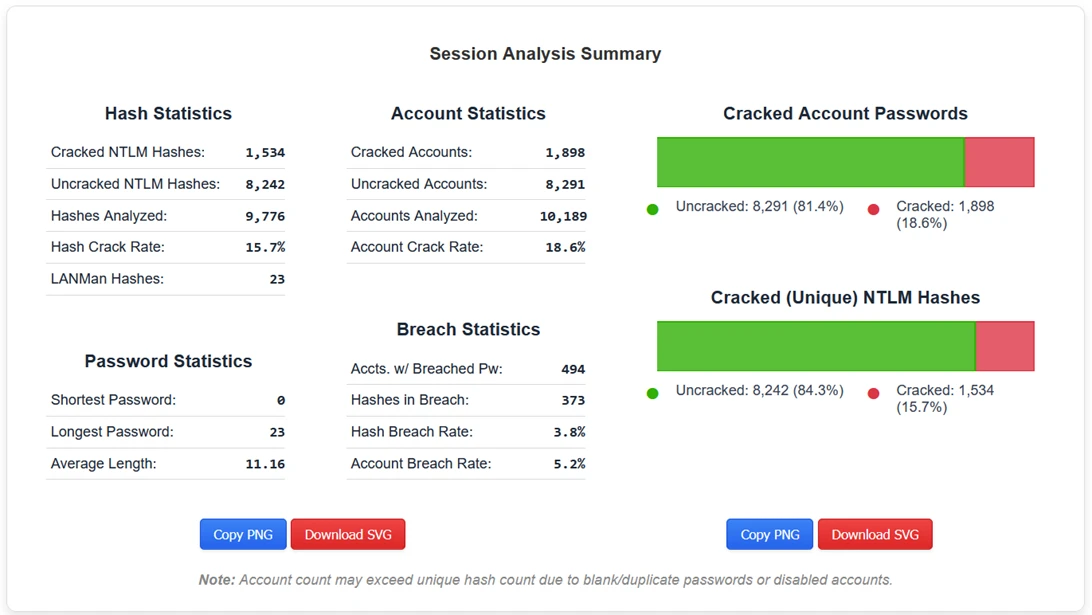The height and width of the screenshot is (615, 1092).
Task: Select the red segment of the account passwords bar
Action: pos(998,162)
